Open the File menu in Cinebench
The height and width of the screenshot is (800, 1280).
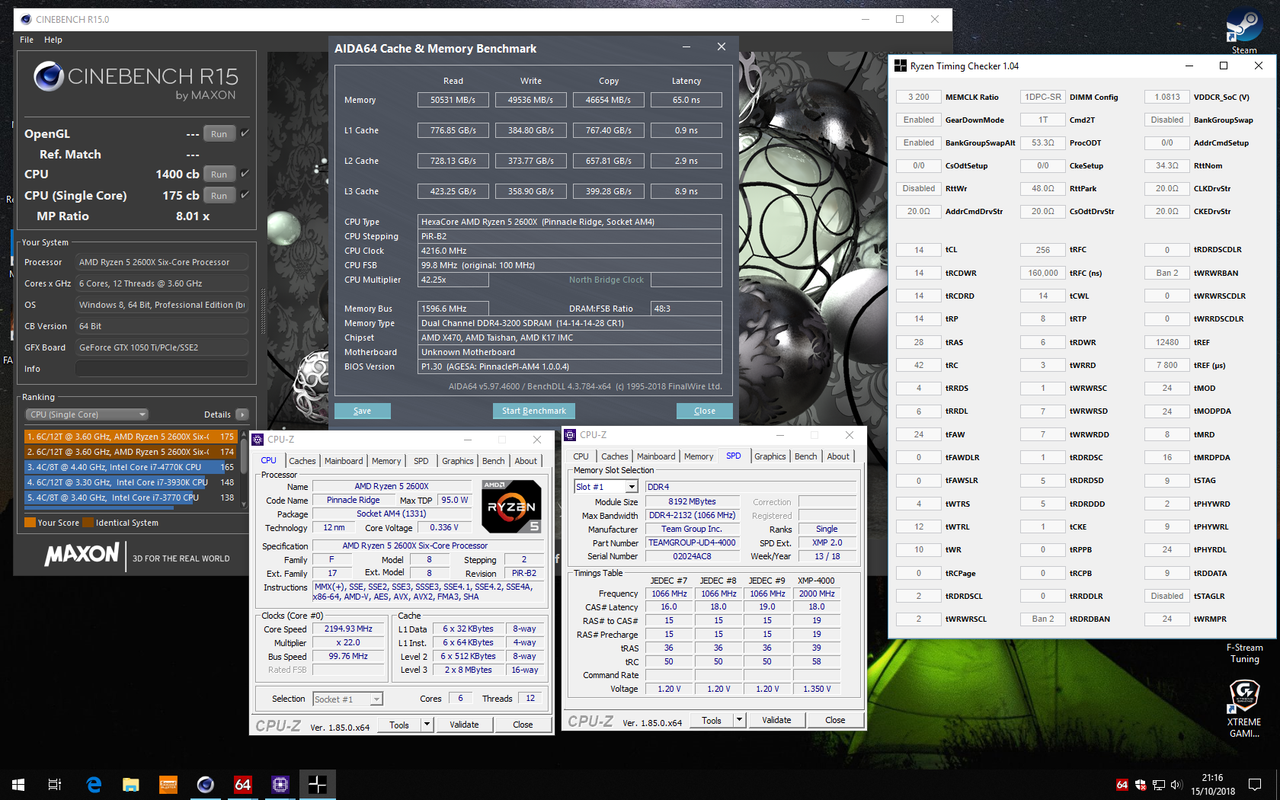(27, 40)
